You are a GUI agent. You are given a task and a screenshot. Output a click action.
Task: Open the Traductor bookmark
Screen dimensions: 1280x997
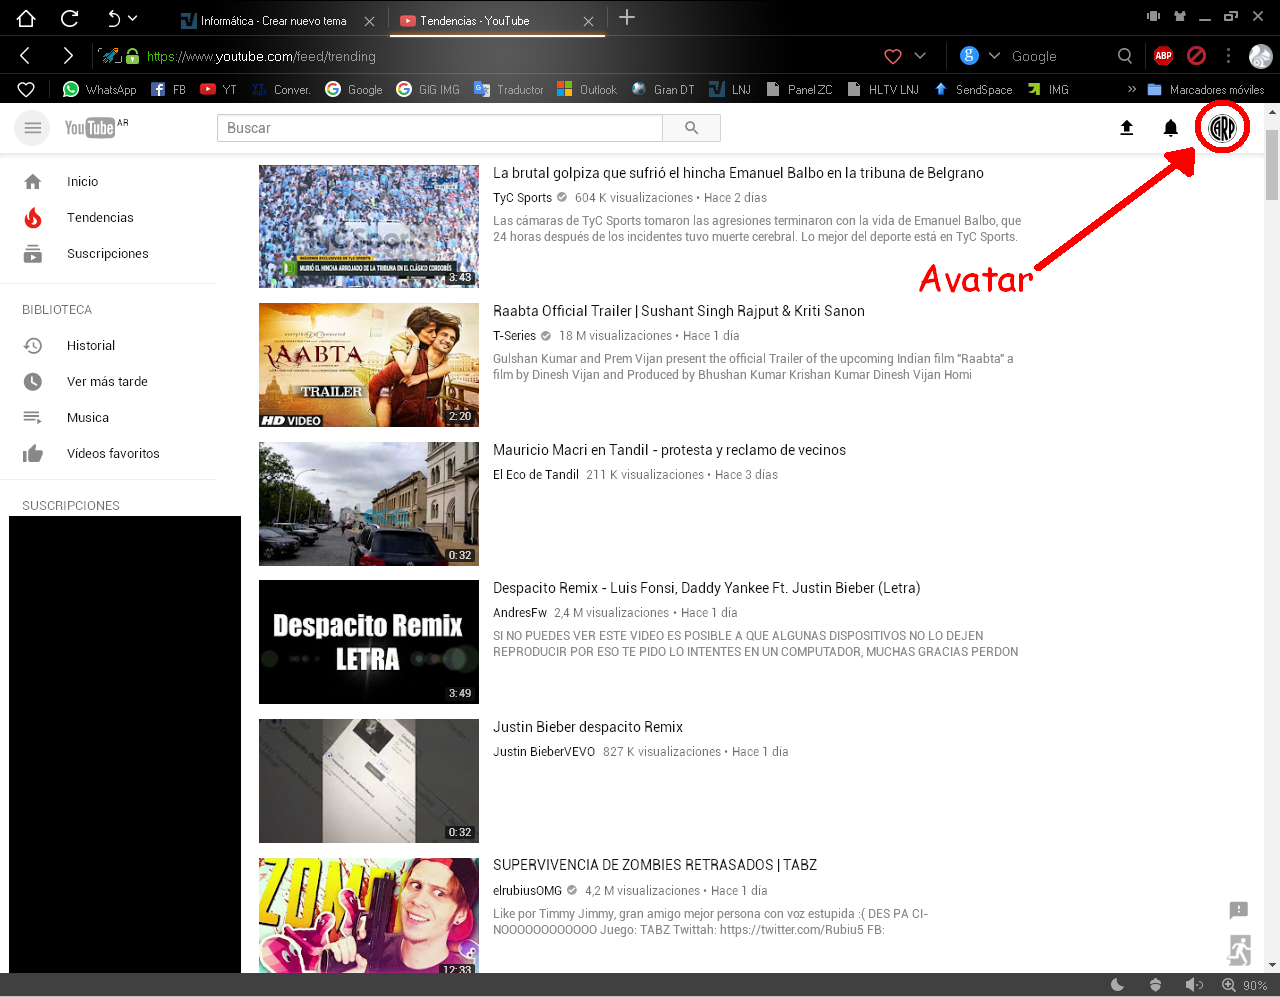pyautogui.click(x=509, y=89)
